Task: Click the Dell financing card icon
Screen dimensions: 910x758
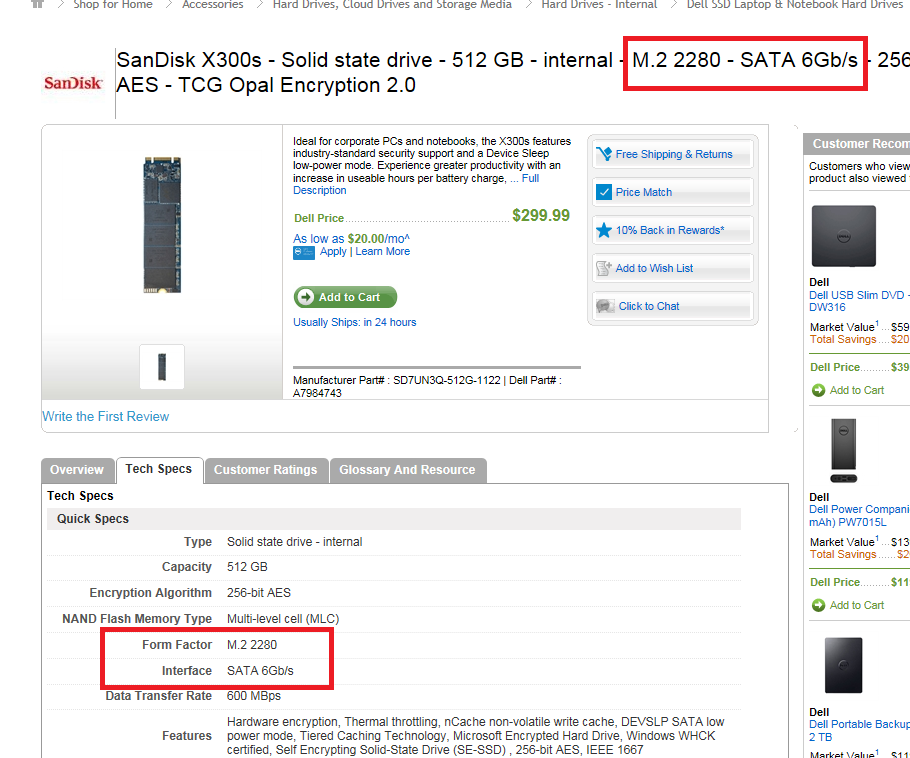Action: click(x=304, y=252)
